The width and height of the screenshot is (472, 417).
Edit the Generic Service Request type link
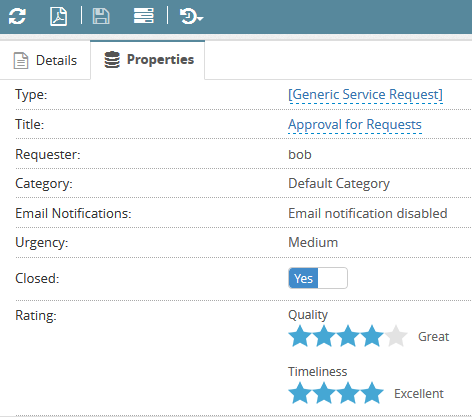coord(365,95)
